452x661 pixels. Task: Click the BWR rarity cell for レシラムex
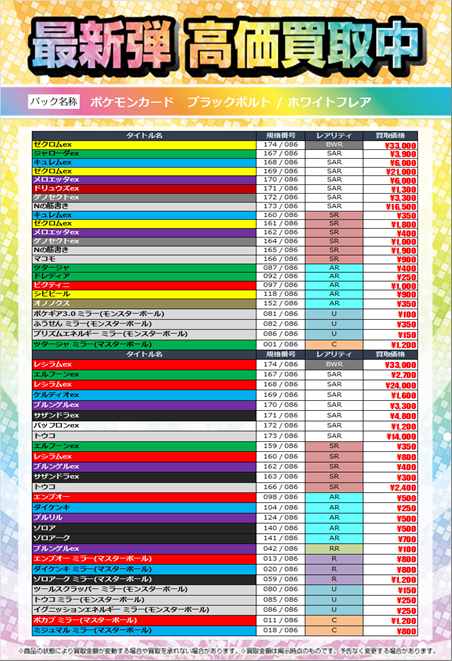tap(334, 364)
